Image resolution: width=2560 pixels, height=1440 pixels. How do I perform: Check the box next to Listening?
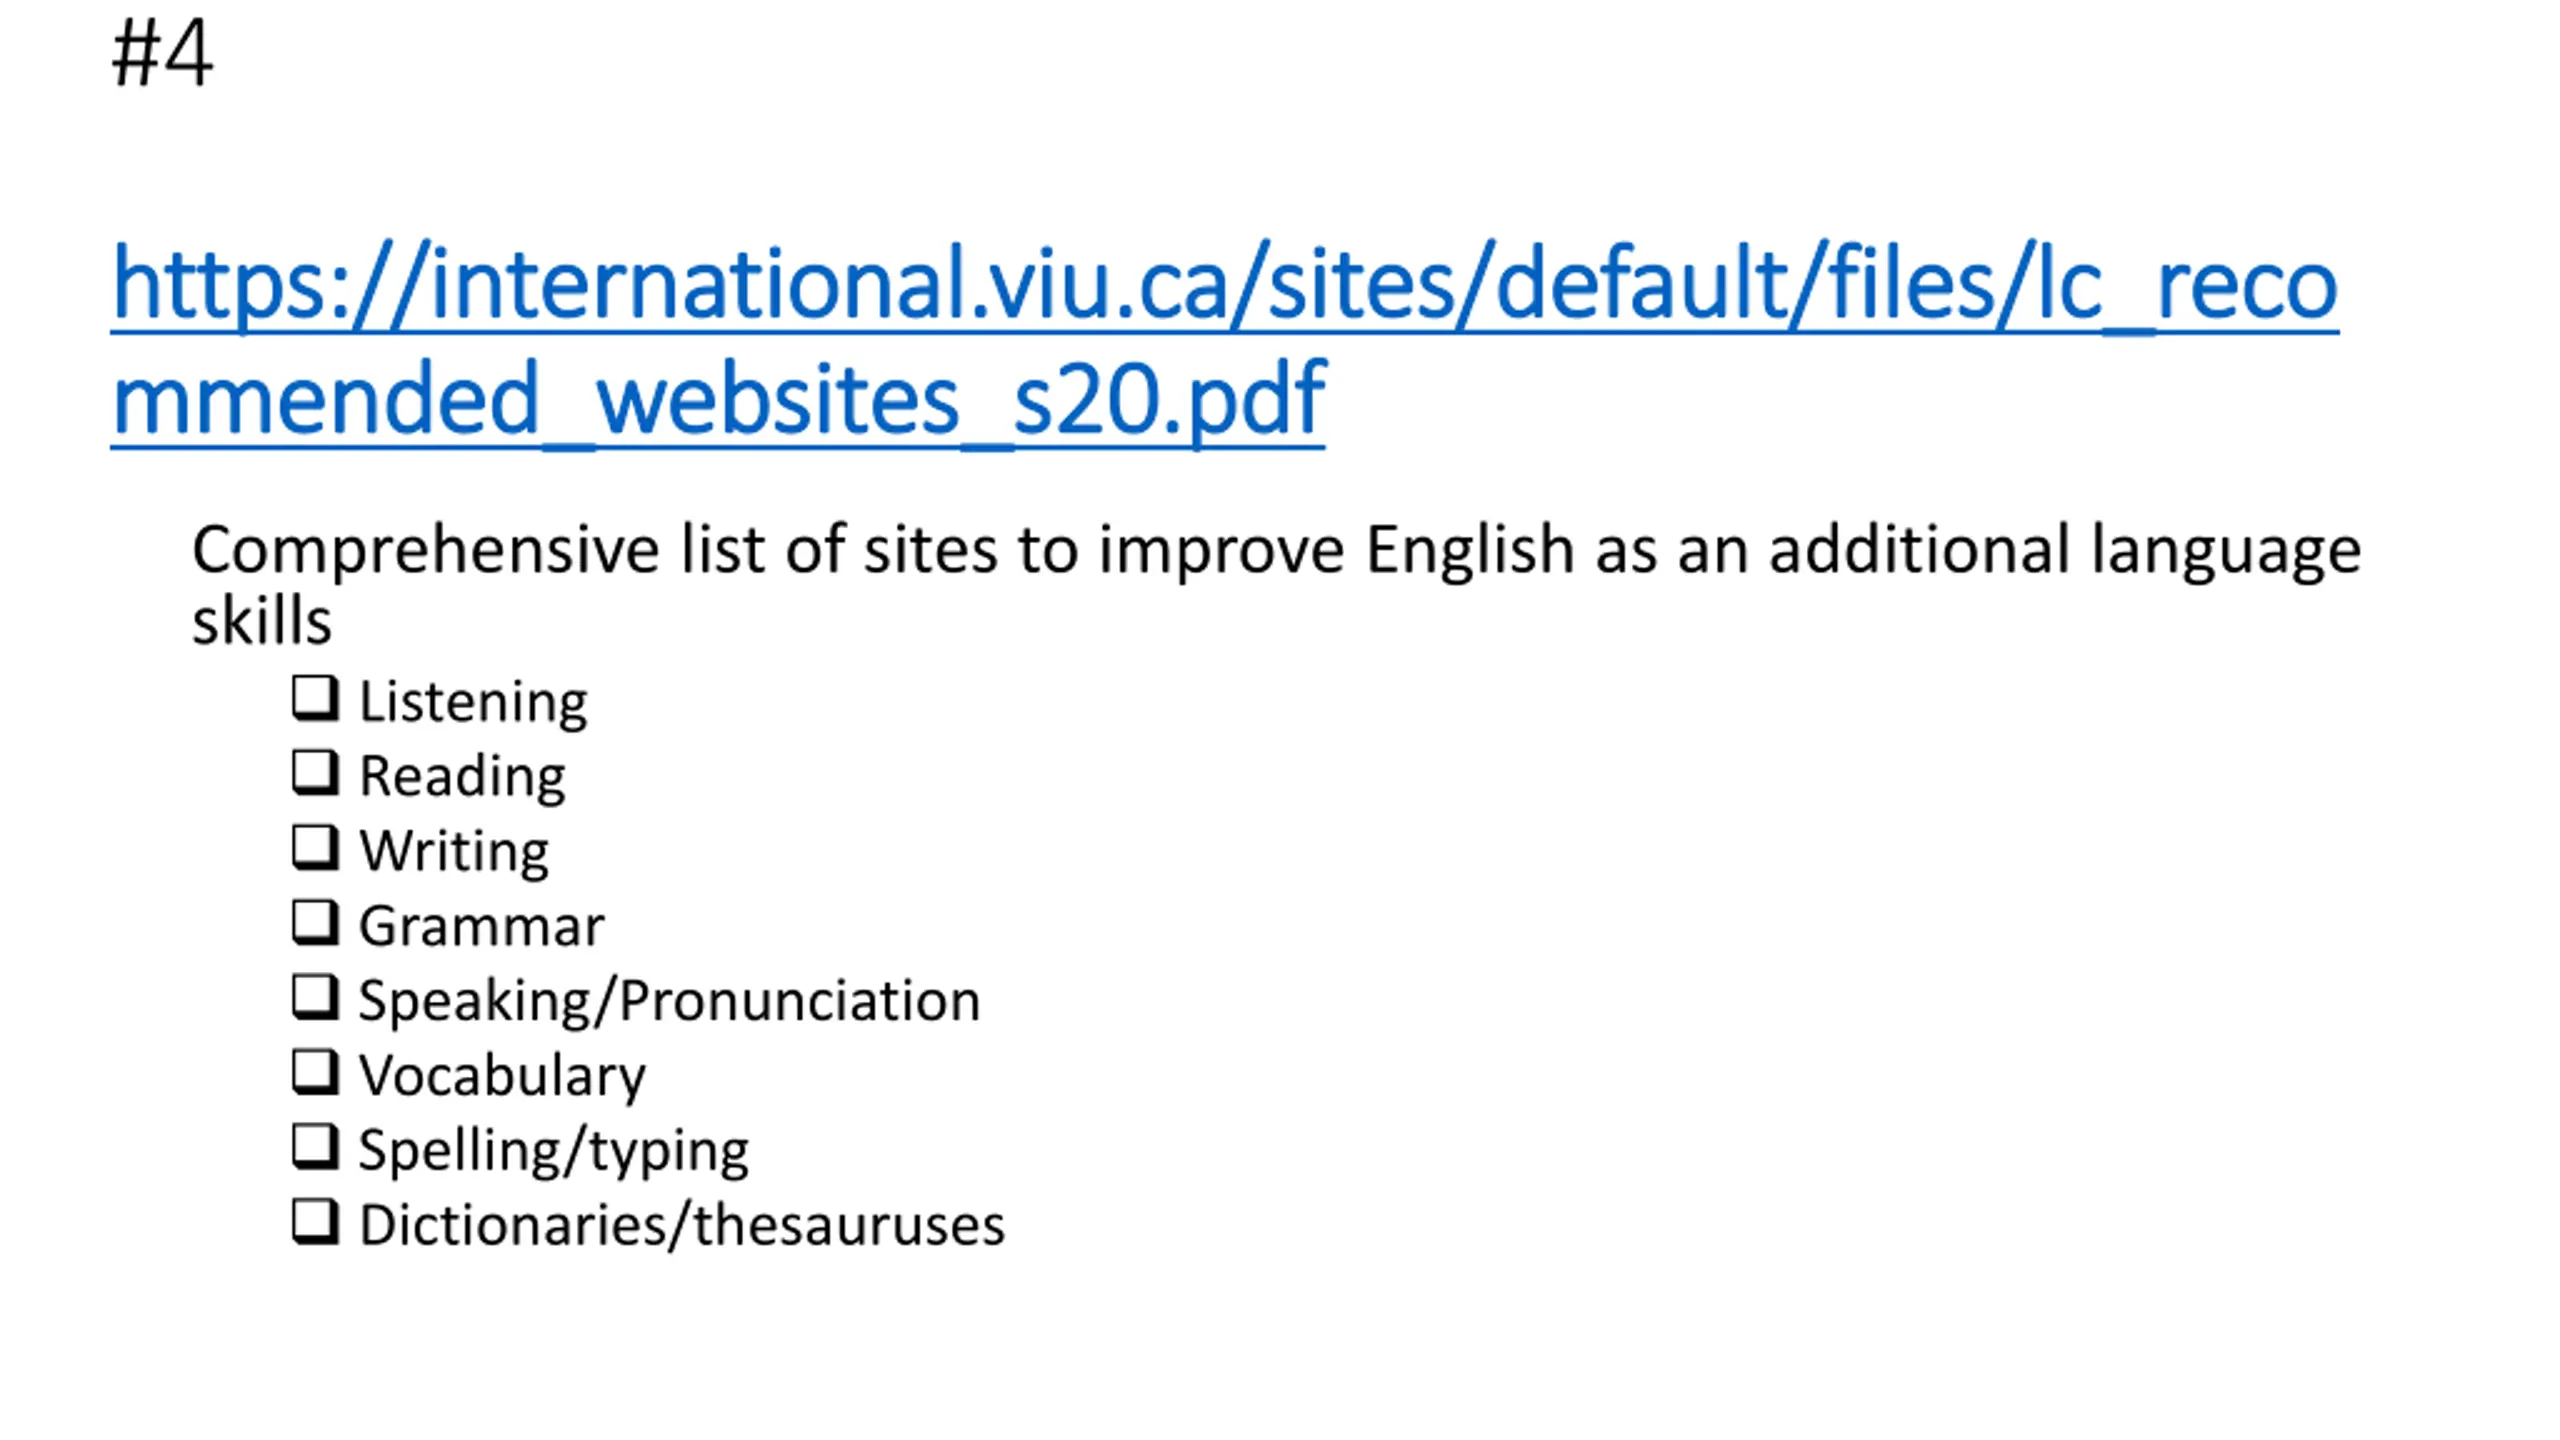point(315,698)
